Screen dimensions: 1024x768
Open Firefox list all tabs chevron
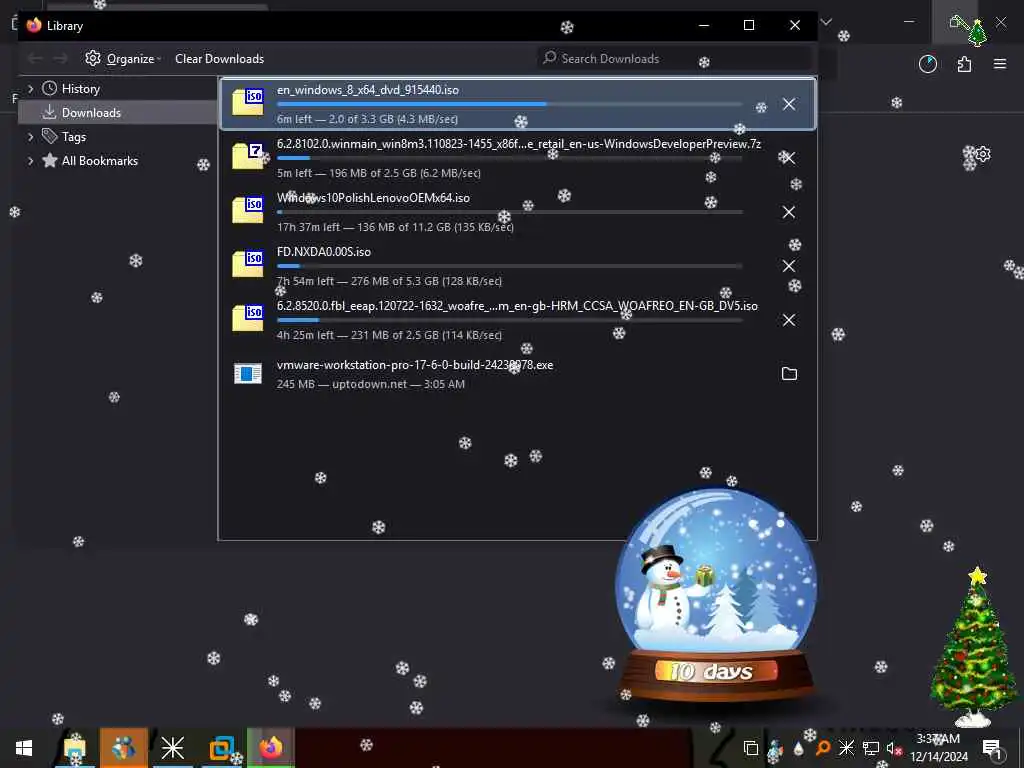(826, 22)
